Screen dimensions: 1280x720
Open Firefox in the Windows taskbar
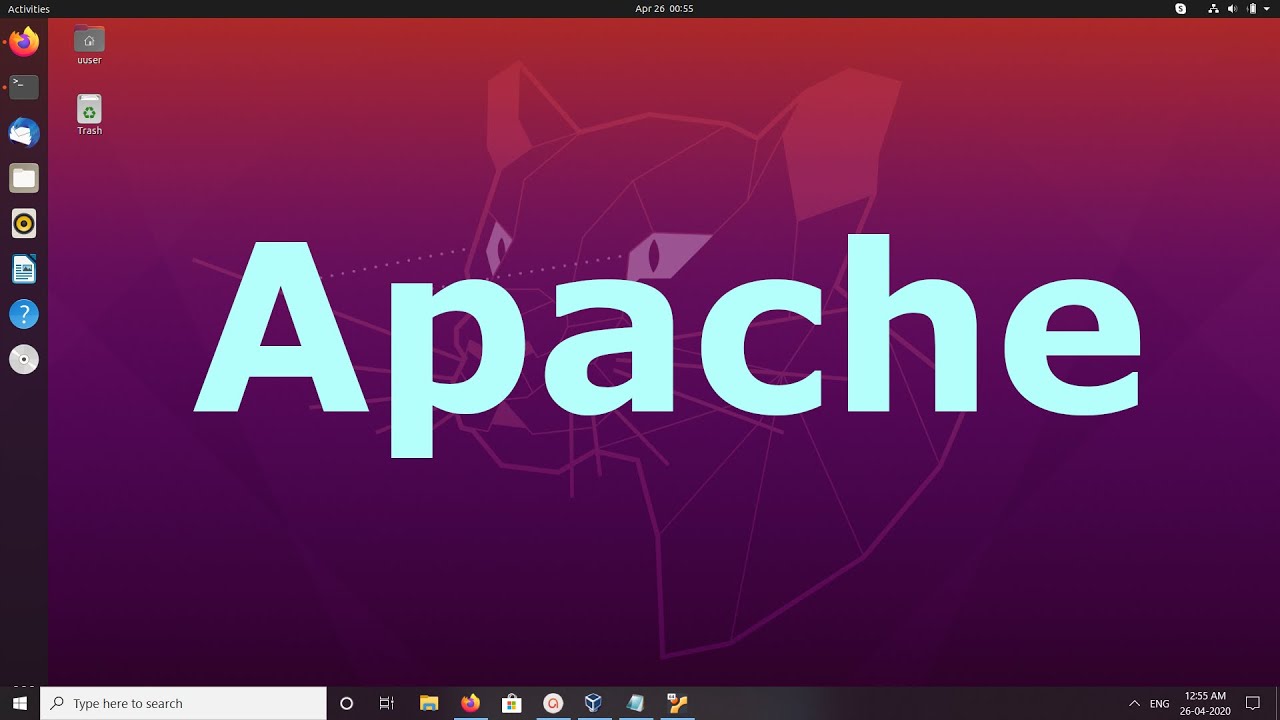(470, 703)
